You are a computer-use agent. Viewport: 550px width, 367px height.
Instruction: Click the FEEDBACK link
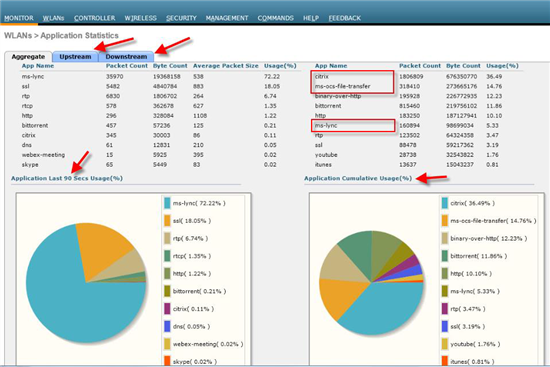coord(344,18)
